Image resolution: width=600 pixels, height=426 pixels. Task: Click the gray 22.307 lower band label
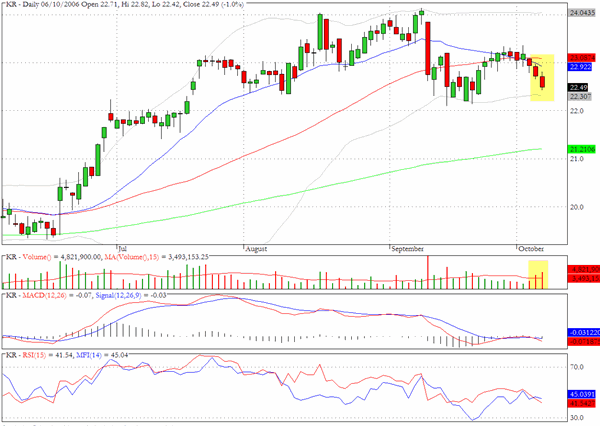[x=580, y=96]
